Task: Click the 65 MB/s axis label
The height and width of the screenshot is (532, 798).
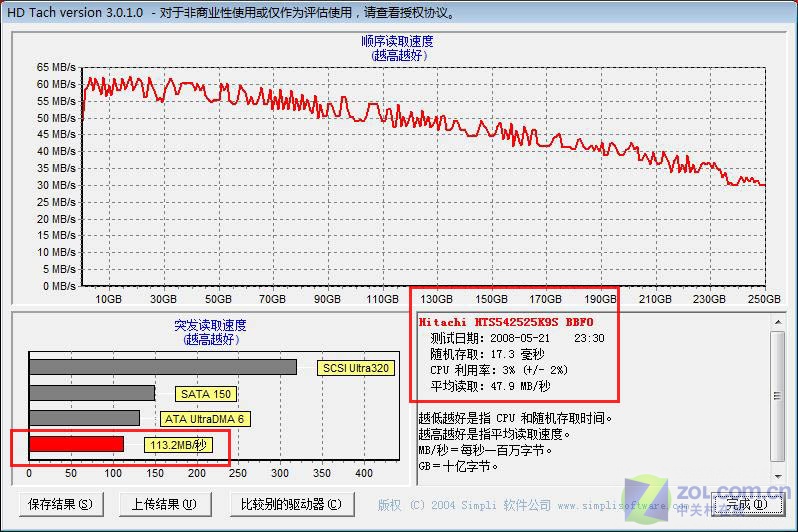Action: (56, 67)
